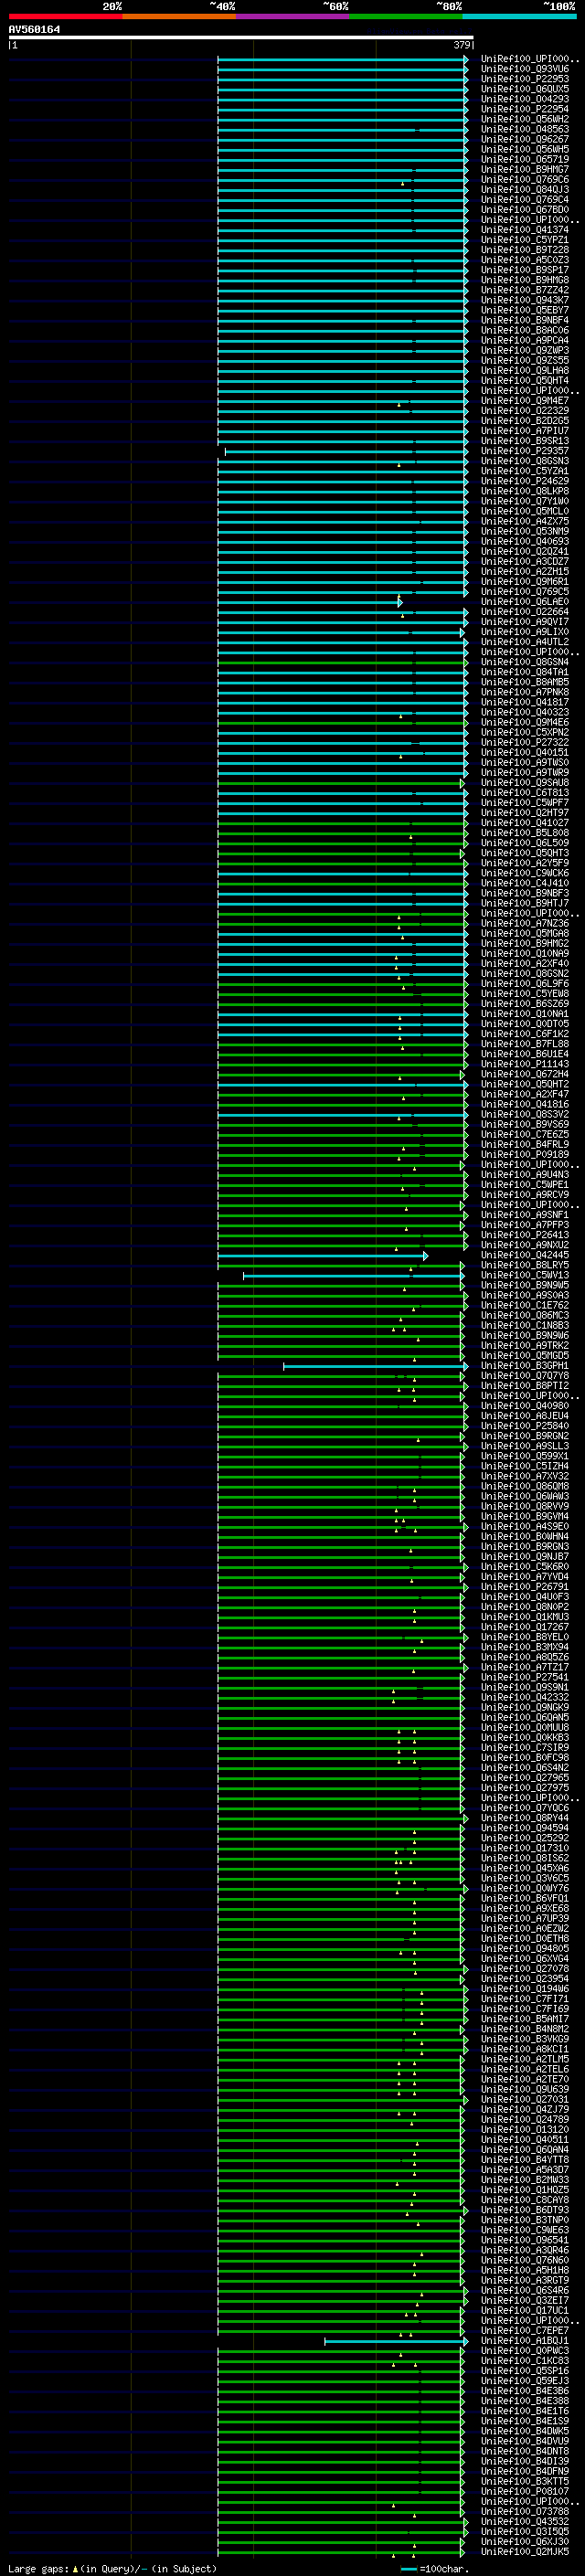The image size is (585, 2576).
Task: Click the label UniRef100_Q17267
Action: (524, 1627)
